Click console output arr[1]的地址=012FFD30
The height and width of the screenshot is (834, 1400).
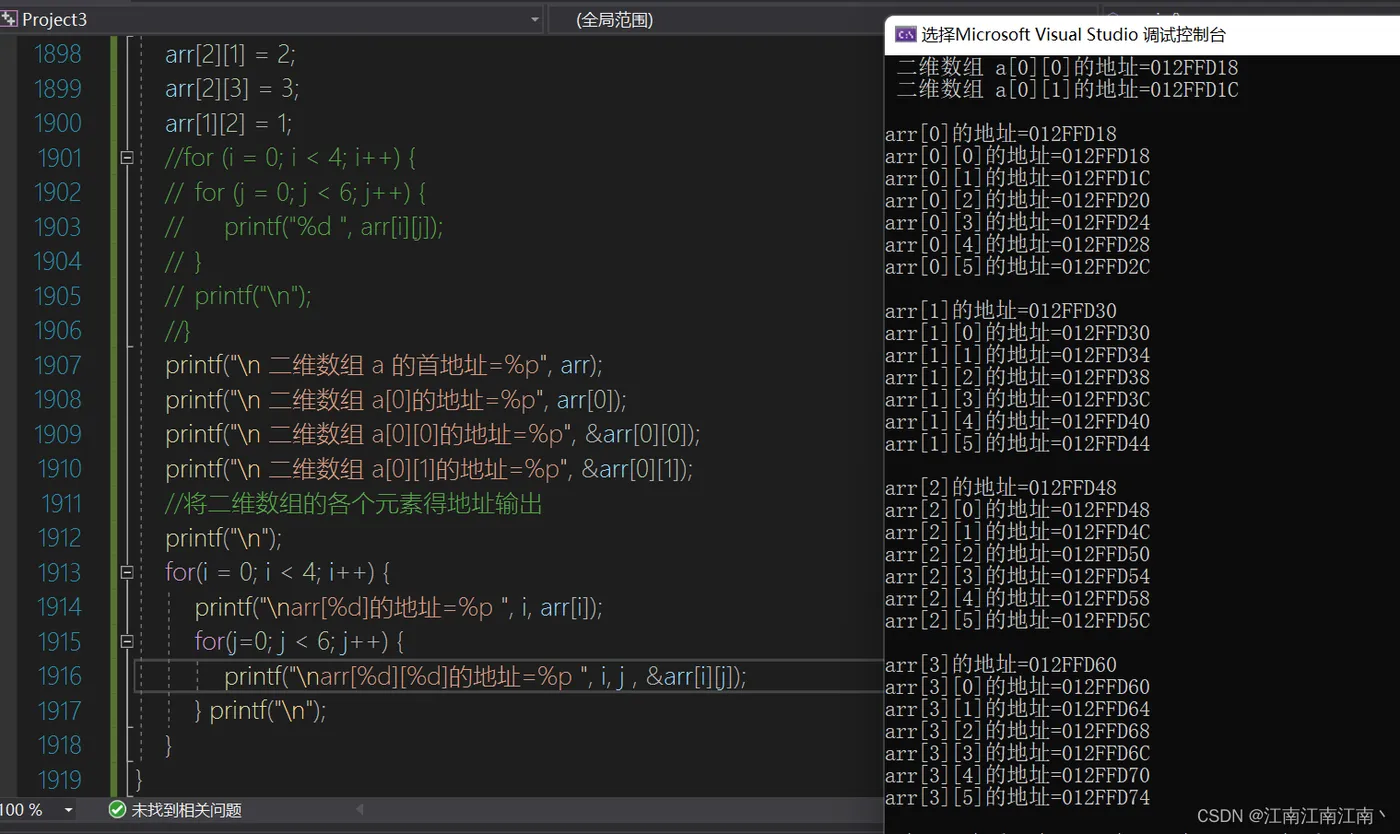click(1001, 311)
